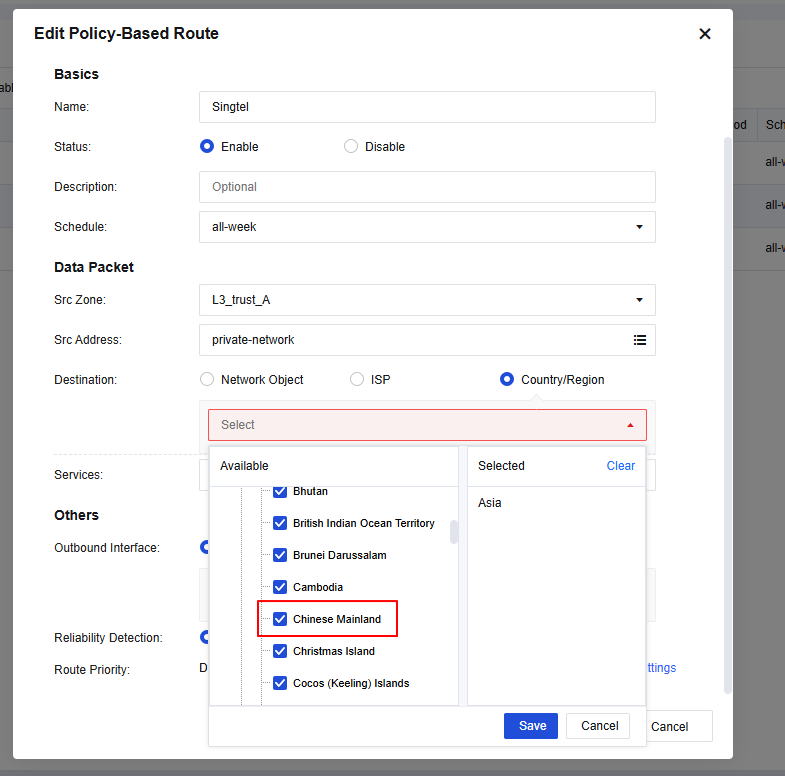Uncheck the Christmas Island checkbox
Viewport: 785px width, 776px height.
[x=280, y=651]
